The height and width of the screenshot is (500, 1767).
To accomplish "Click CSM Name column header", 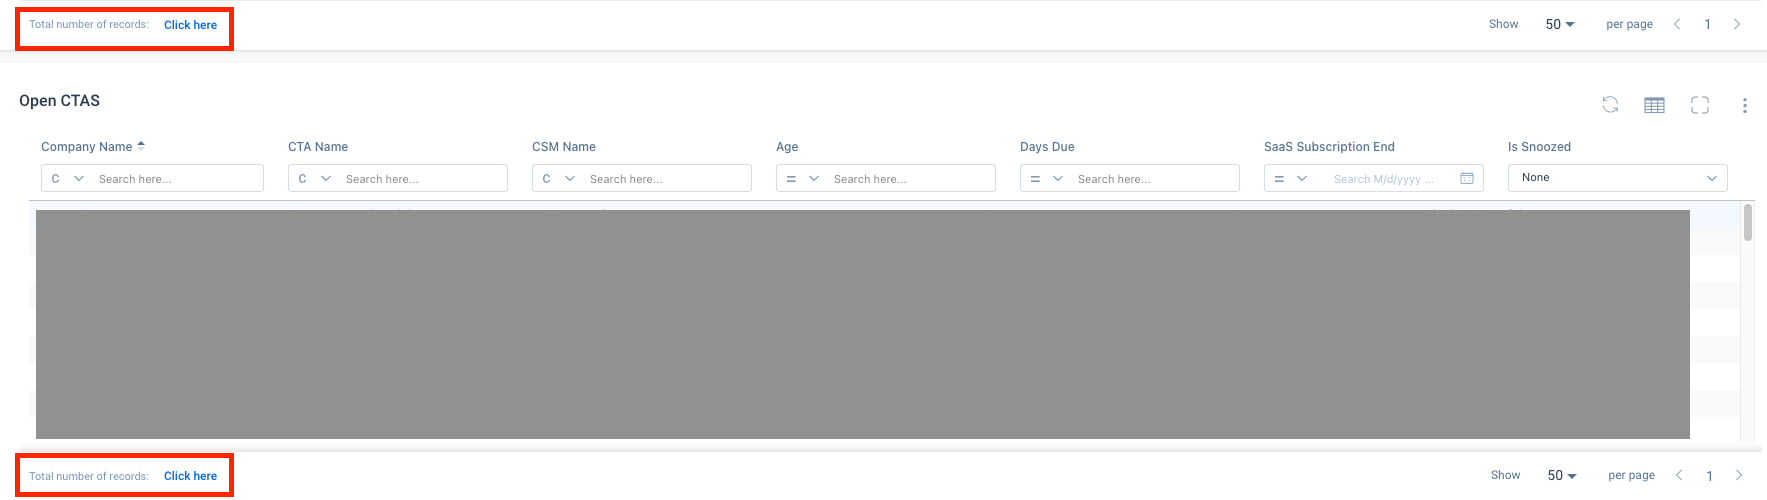I will [564, 147].
